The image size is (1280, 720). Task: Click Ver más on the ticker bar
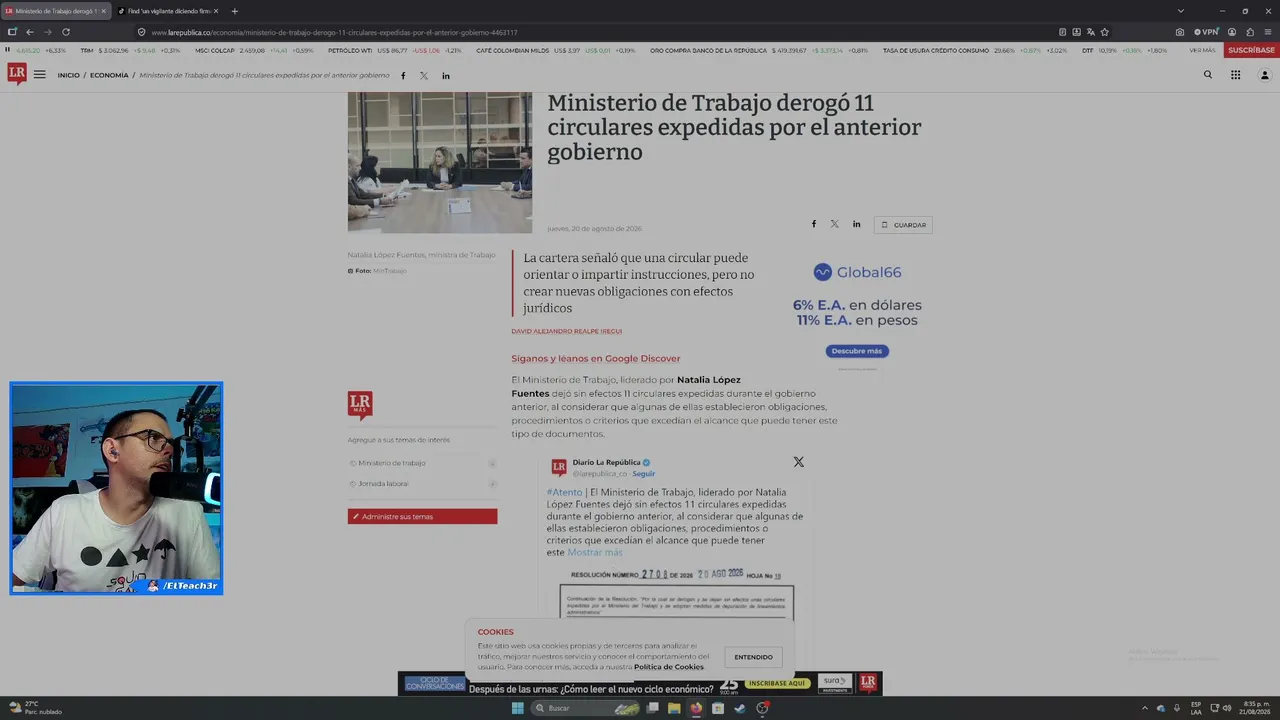click(1202, 50)
